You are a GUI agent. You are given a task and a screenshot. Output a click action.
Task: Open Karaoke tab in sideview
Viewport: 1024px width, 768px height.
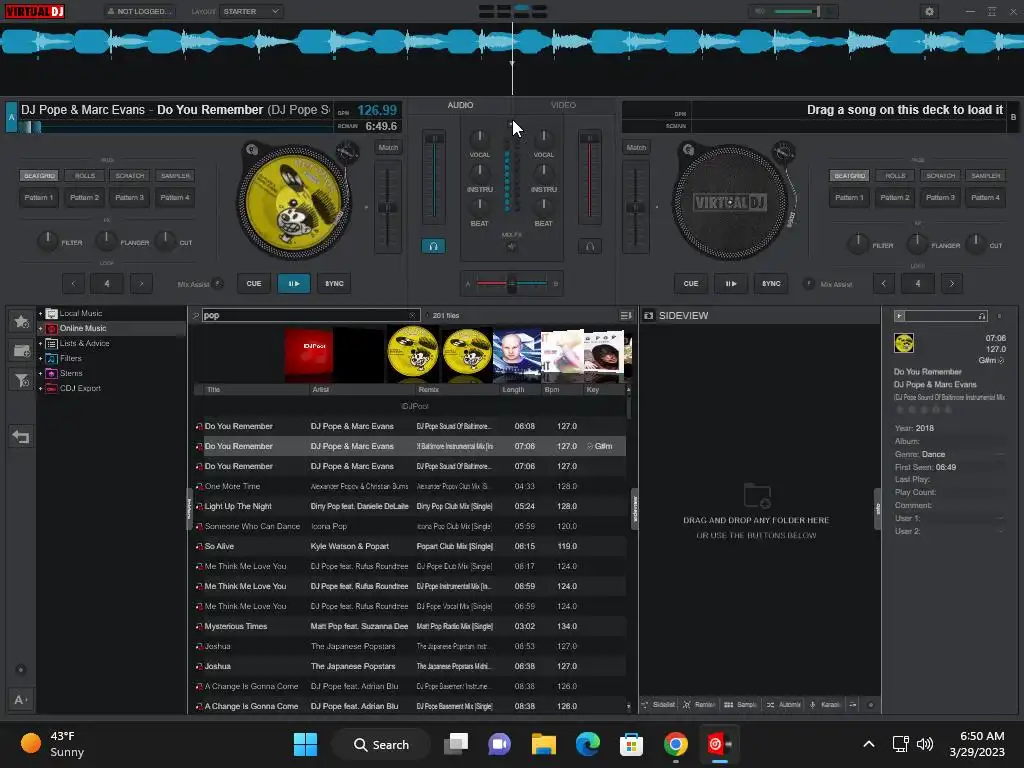[825, 705]
